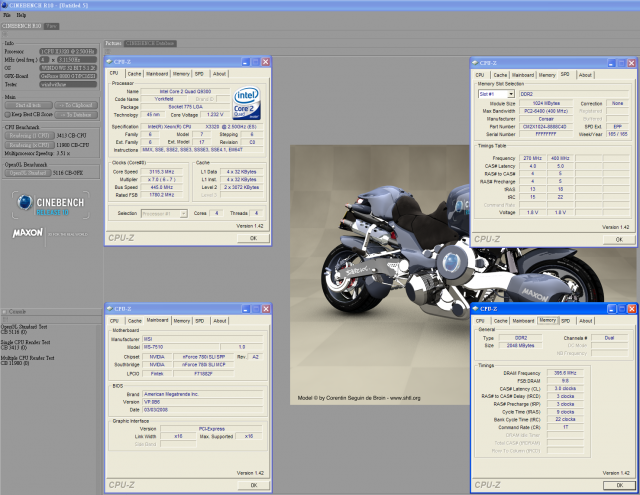Select the Pictures tab
Image resolution: width=640 pixels, height=495 pixels.
click(113, 43)
